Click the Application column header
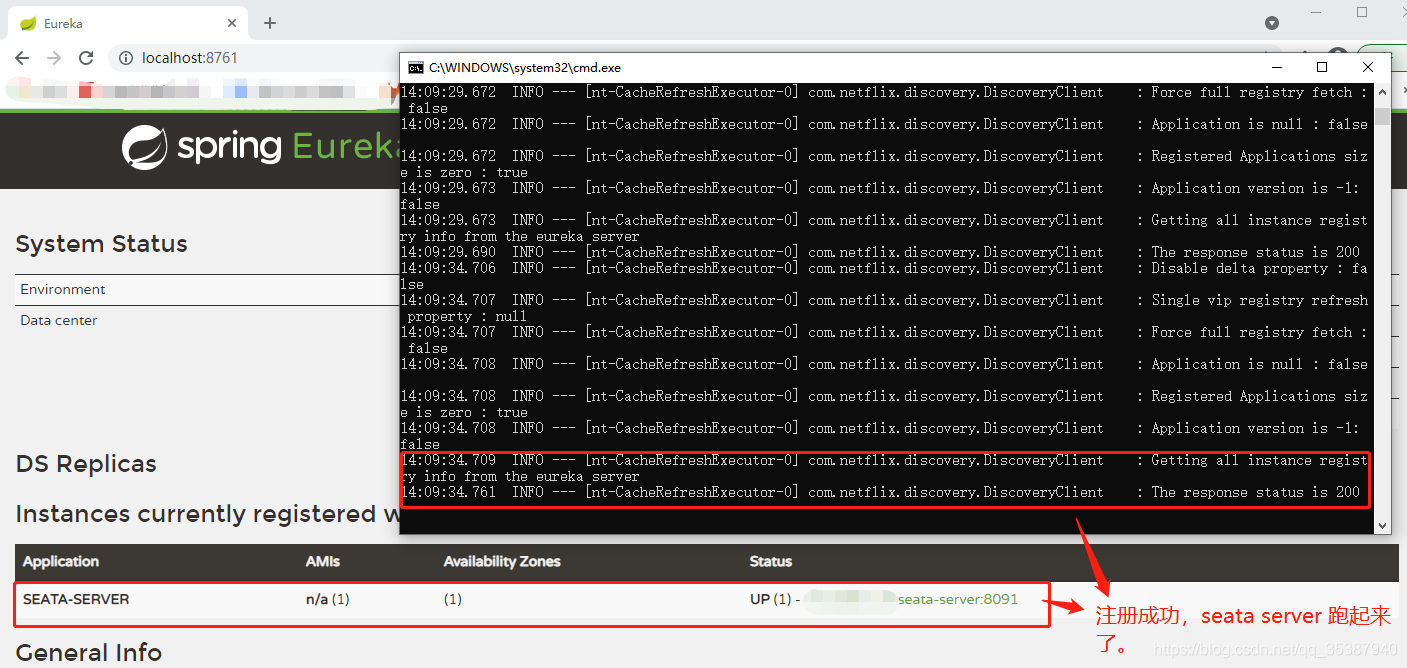This screenshot has height=668, width=1407. 61,562
